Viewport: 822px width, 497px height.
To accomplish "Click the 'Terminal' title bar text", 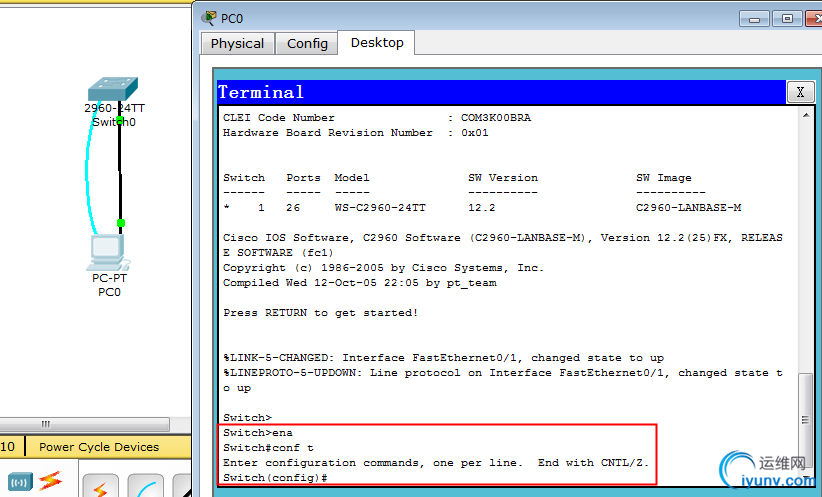I will click(x=261, y=92).
